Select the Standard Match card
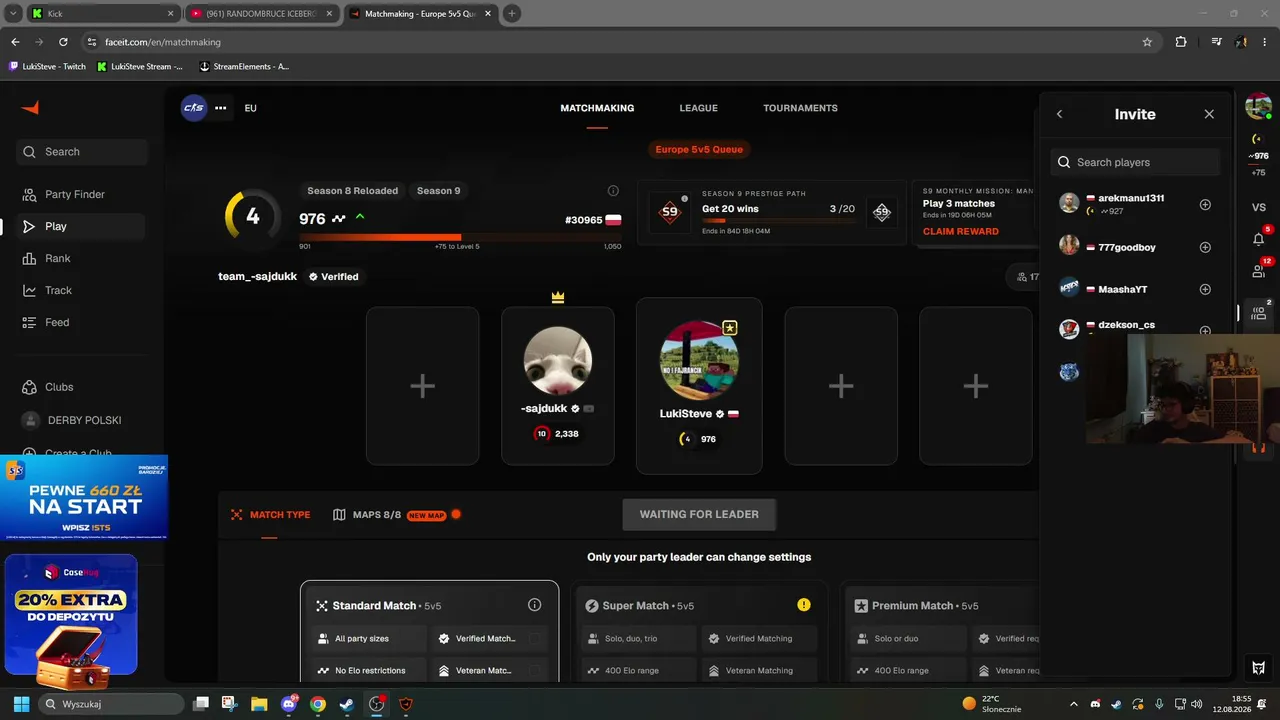Viewport: 1280px width, 720px height. [429, 631]
